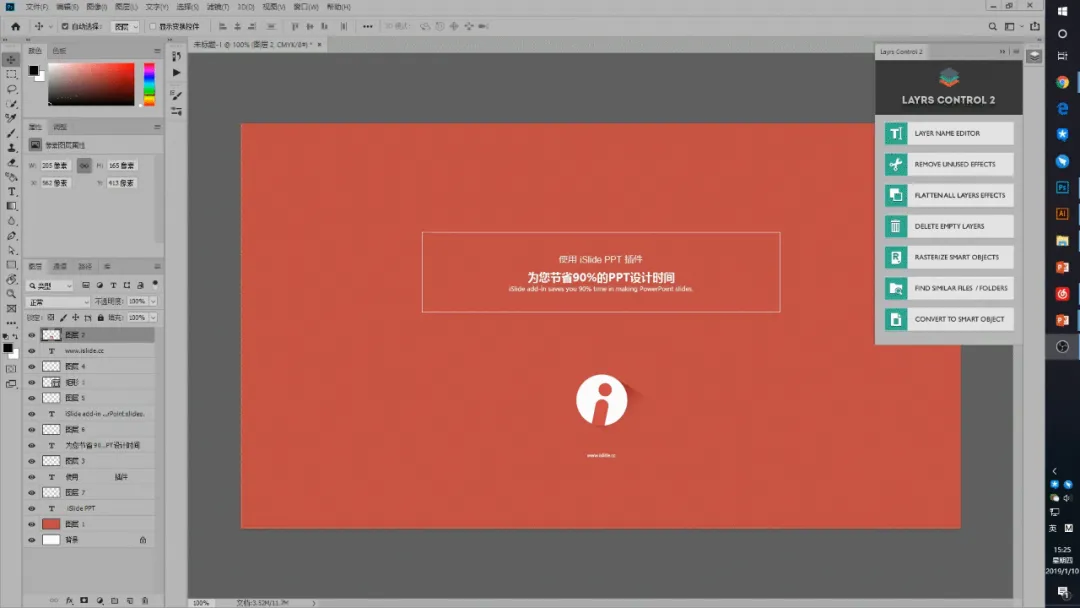Click the Actions play panel icon
The height and width of the screenshot is (608, 1080).
coord(176,72)
